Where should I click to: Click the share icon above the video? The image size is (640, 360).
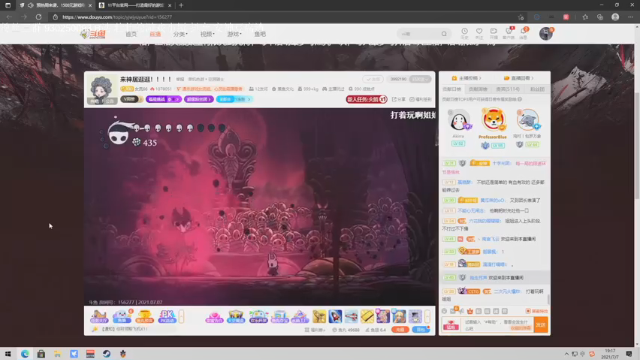tap(399, 99)
